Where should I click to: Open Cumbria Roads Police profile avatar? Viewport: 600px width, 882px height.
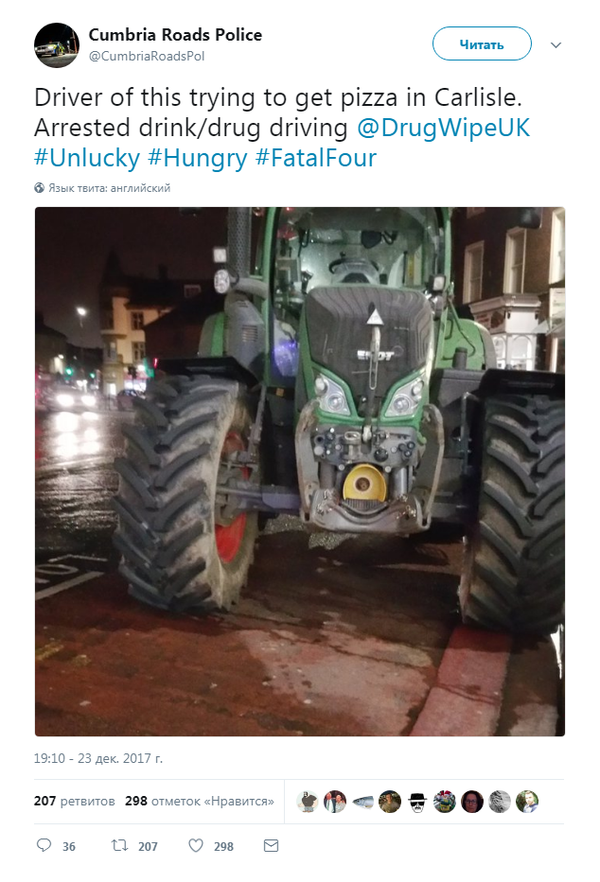coord(56,45)
